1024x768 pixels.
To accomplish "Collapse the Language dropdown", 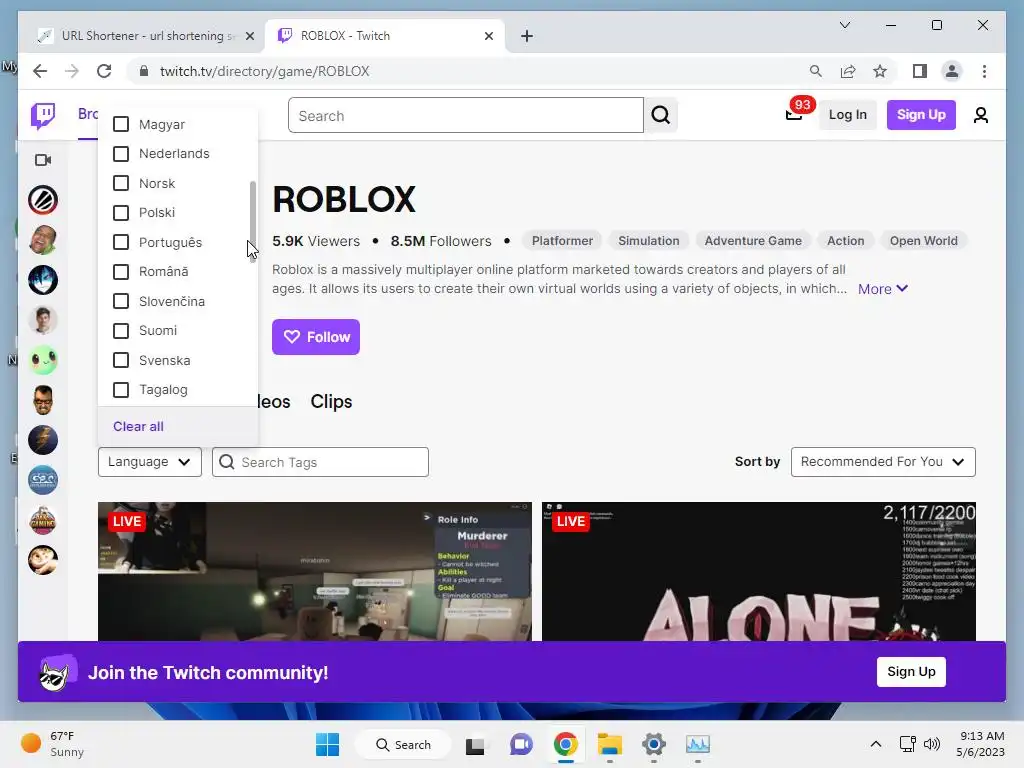I will [x=150, y=462].
